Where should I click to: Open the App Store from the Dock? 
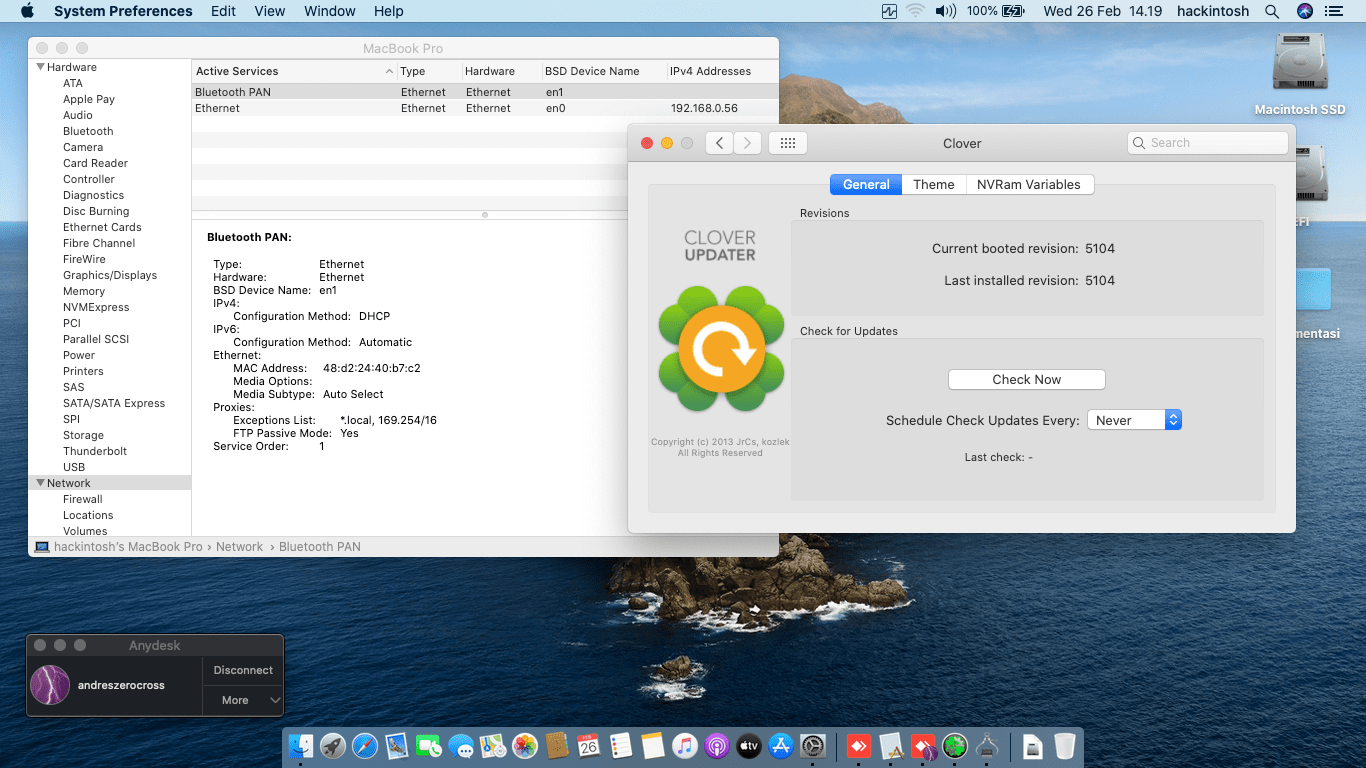(x=781, y=746)
